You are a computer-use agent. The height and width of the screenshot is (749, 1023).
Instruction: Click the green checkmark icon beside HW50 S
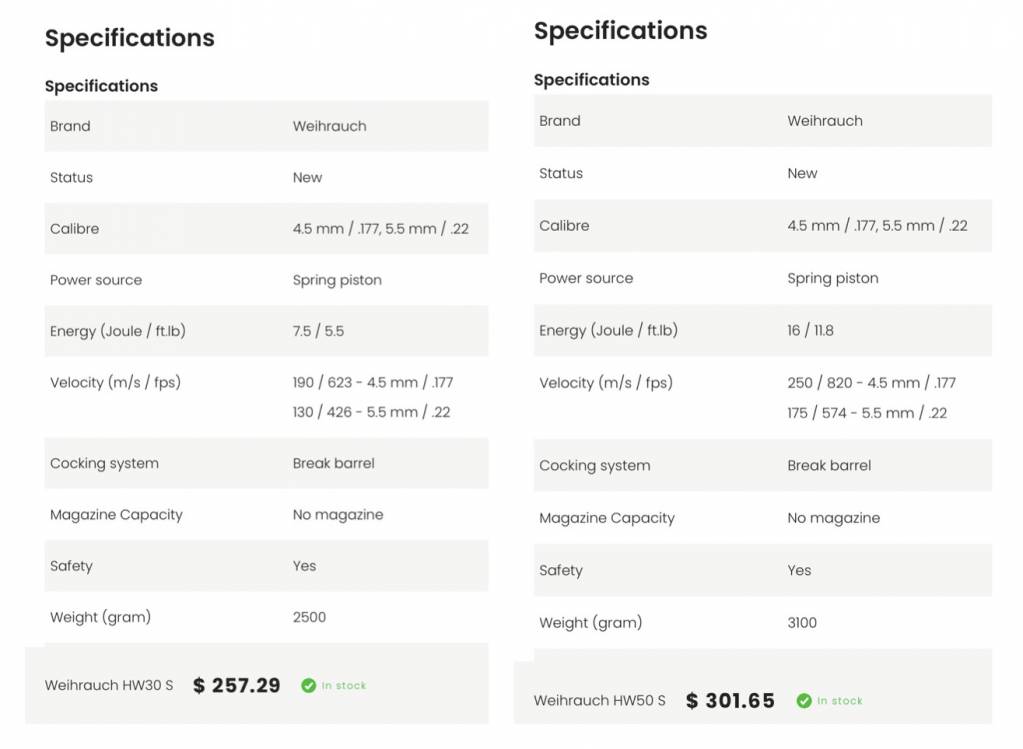click(804, 701)
